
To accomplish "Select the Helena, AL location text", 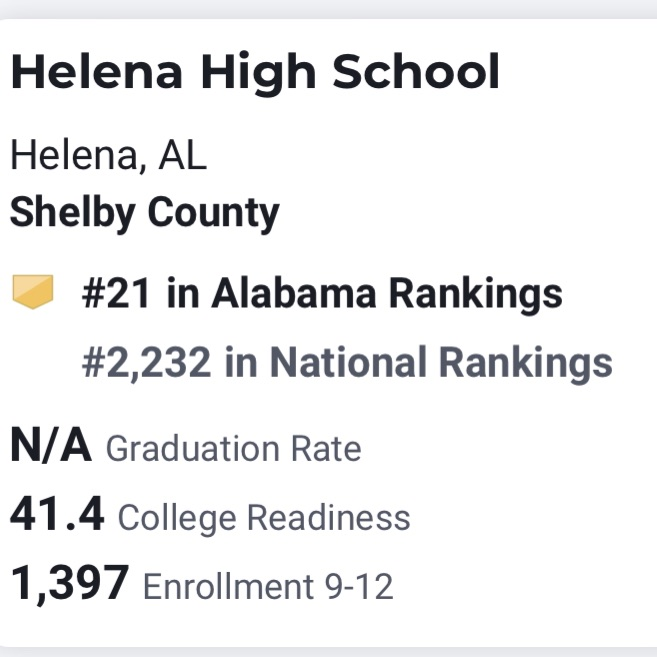I will (109, 156).
